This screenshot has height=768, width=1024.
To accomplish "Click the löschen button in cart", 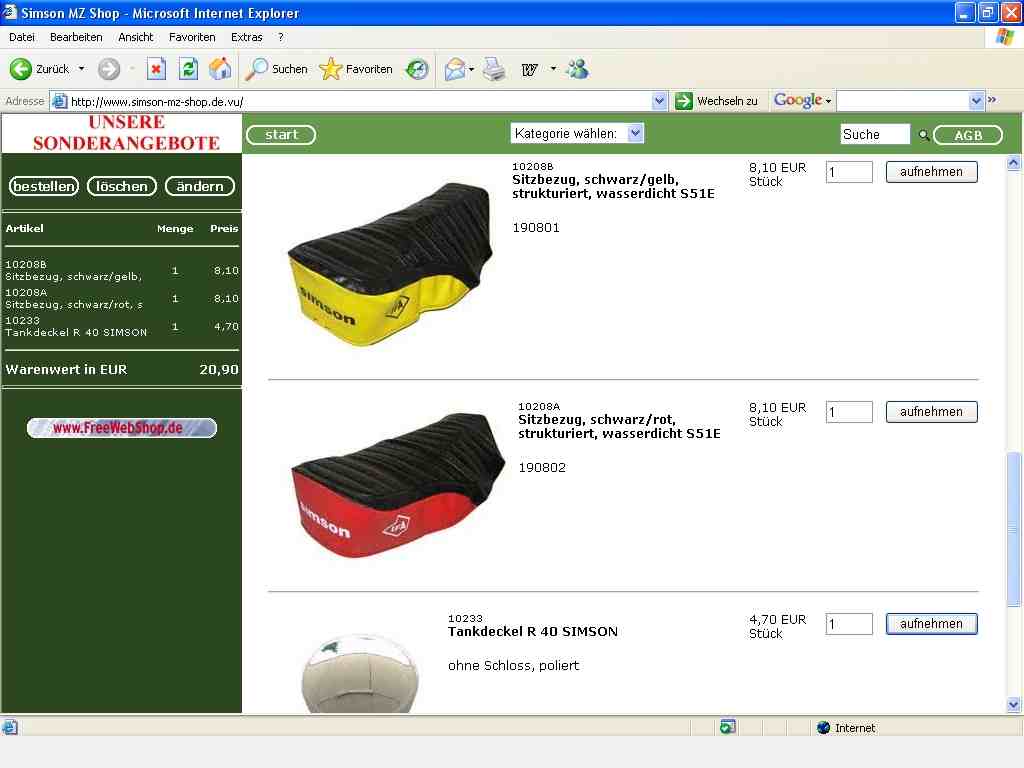I will pyautogui.click(x=121, y=186).
